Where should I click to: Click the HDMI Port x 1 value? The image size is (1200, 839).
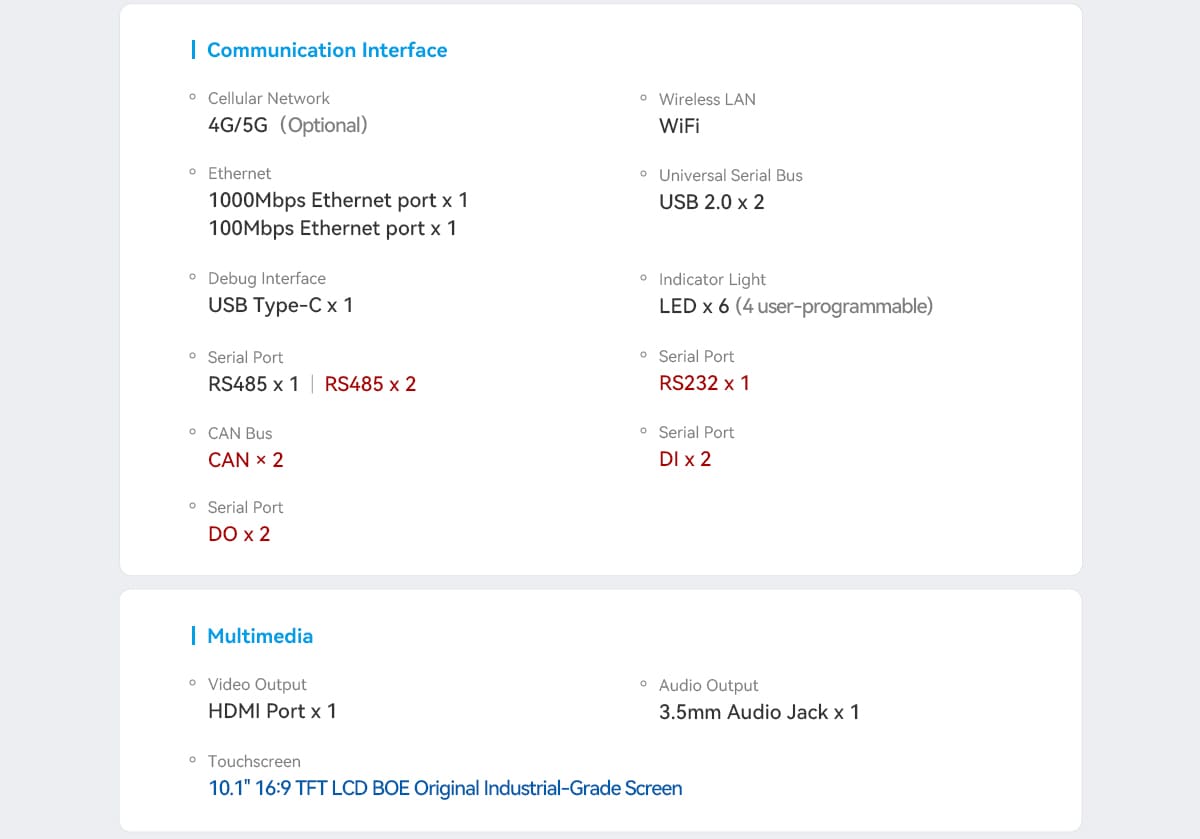(x=272, y=711)
